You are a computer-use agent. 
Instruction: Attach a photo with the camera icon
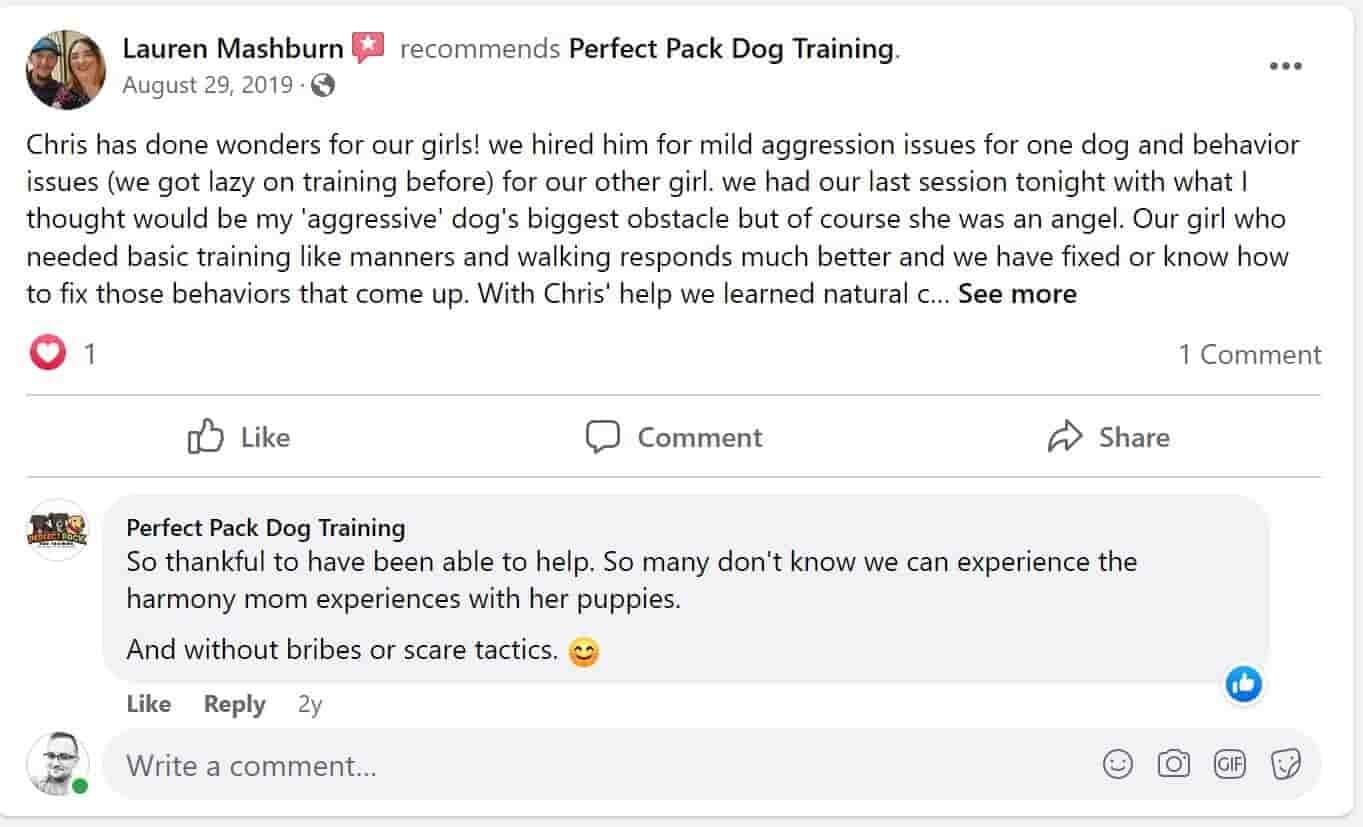point(1173,765)
